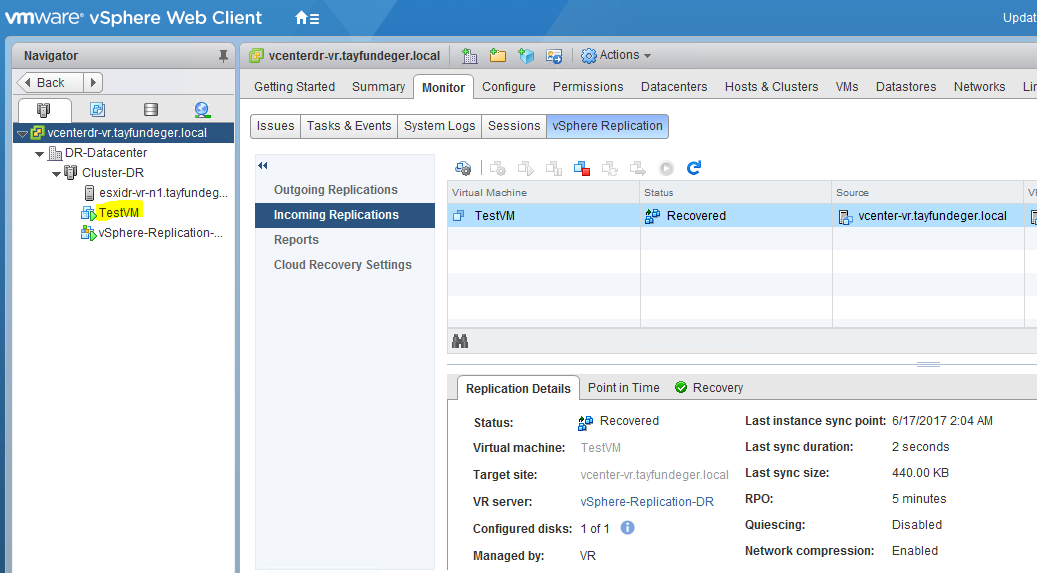The height and width of the screenshot is (573, 1037).
Task: Click the Assign license icon
Action: 554,56
